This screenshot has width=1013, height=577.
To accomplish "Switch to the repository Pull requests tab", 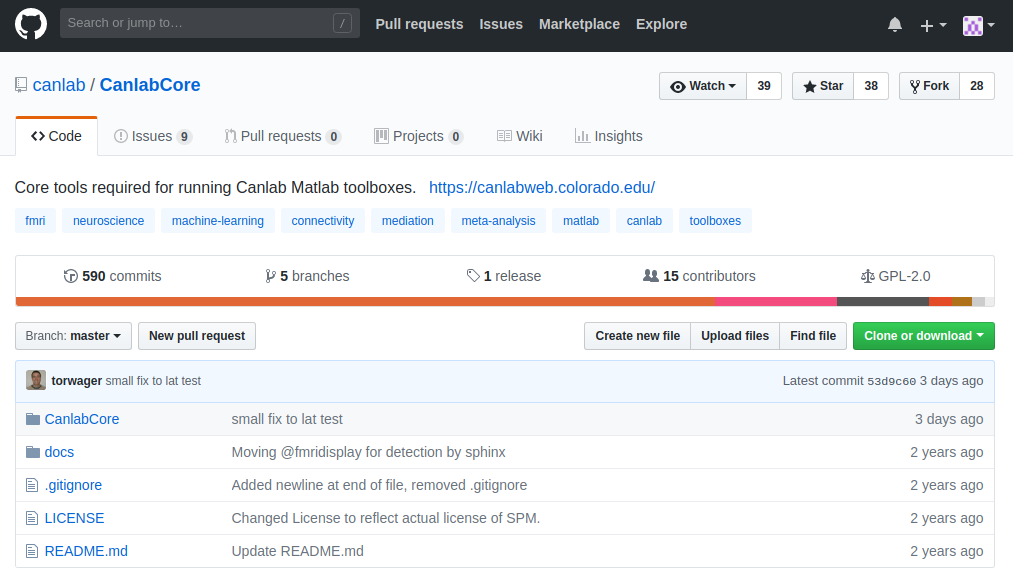I will (282, 136).
